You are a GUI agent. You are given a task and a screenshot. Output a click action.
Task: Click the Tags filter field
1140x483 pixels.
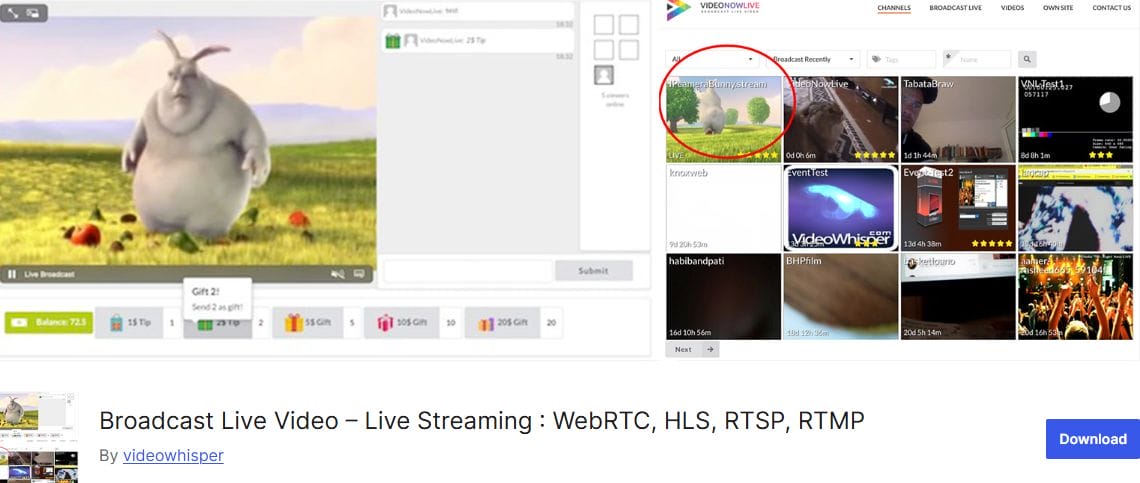point(902,59)
